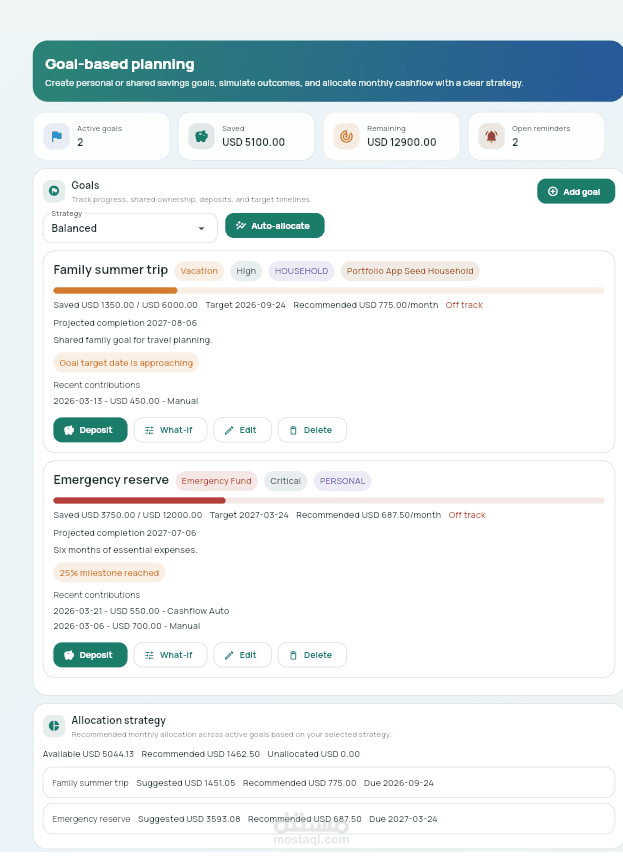Delete the Family summer trip goal
The width and height of the screenshot is (623, 863).
312,430
